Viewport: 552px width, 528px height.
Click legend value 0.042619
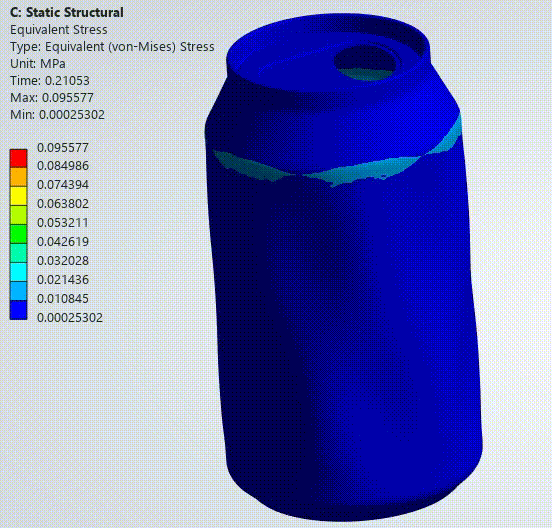(63, 241)
